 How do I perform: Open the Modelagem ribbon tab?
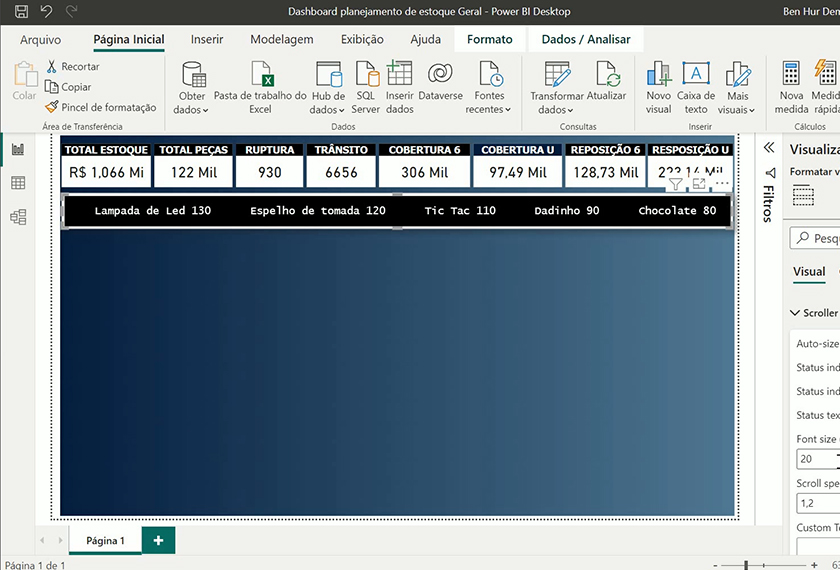(281, 39)
